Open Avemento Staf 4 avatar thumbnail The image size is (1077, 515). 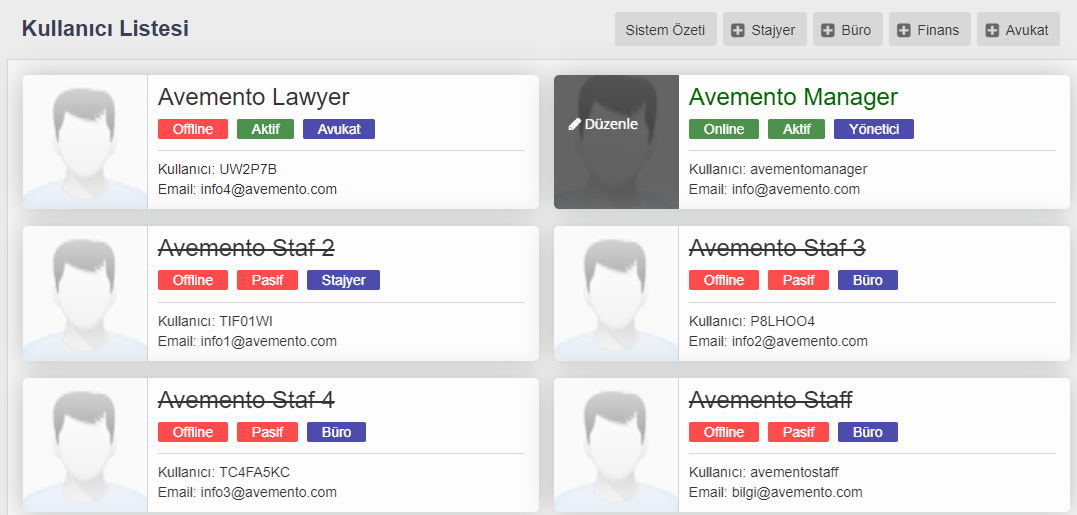85,445
